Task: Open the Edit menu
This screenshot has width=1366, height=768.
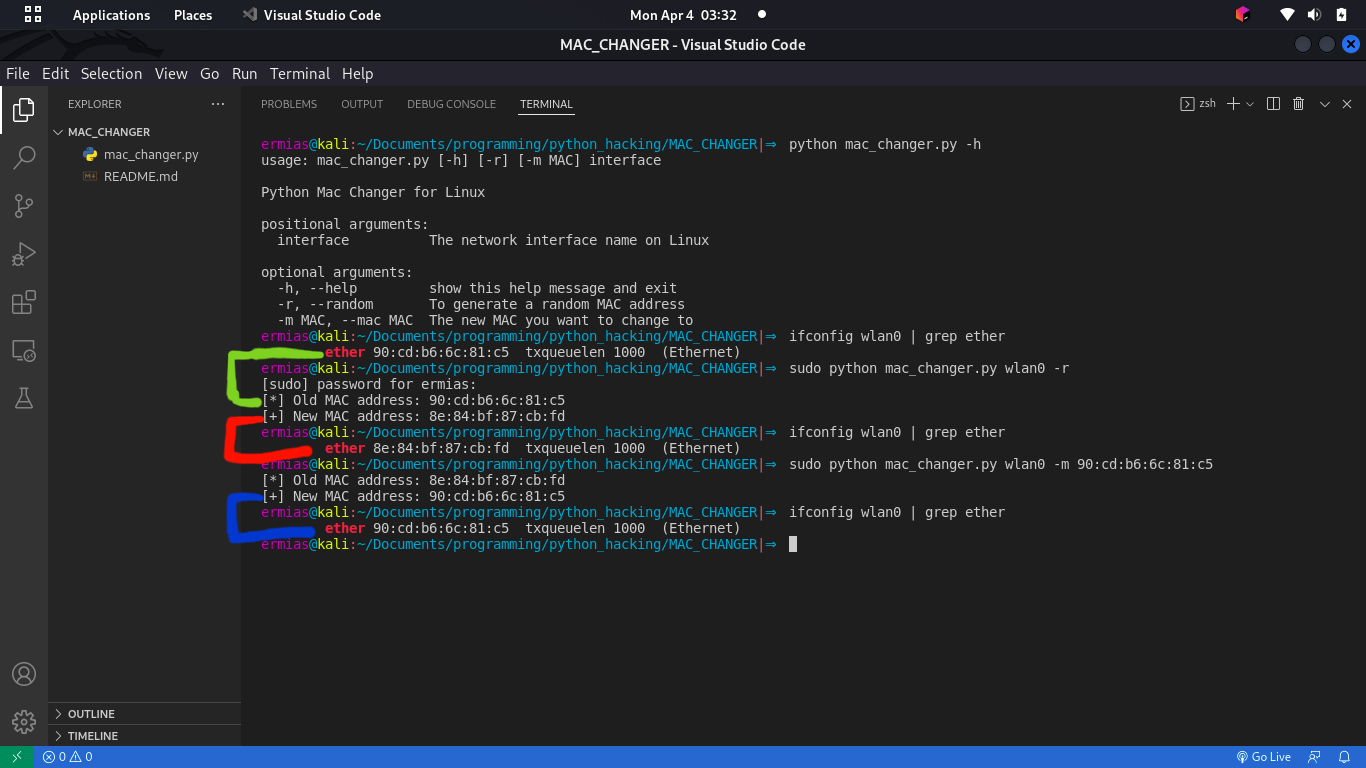Action: click(x=55, y=74)
